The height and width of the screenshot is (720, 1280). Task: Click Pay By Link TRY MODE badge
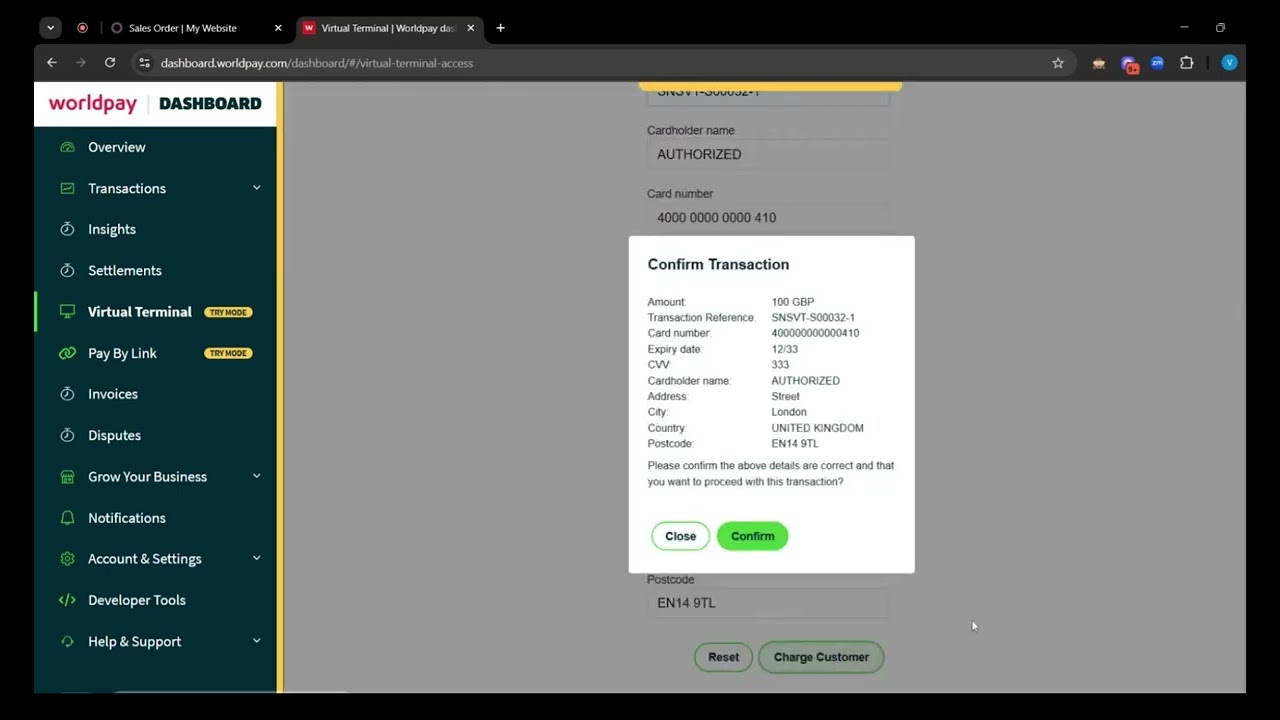[228, 353]
